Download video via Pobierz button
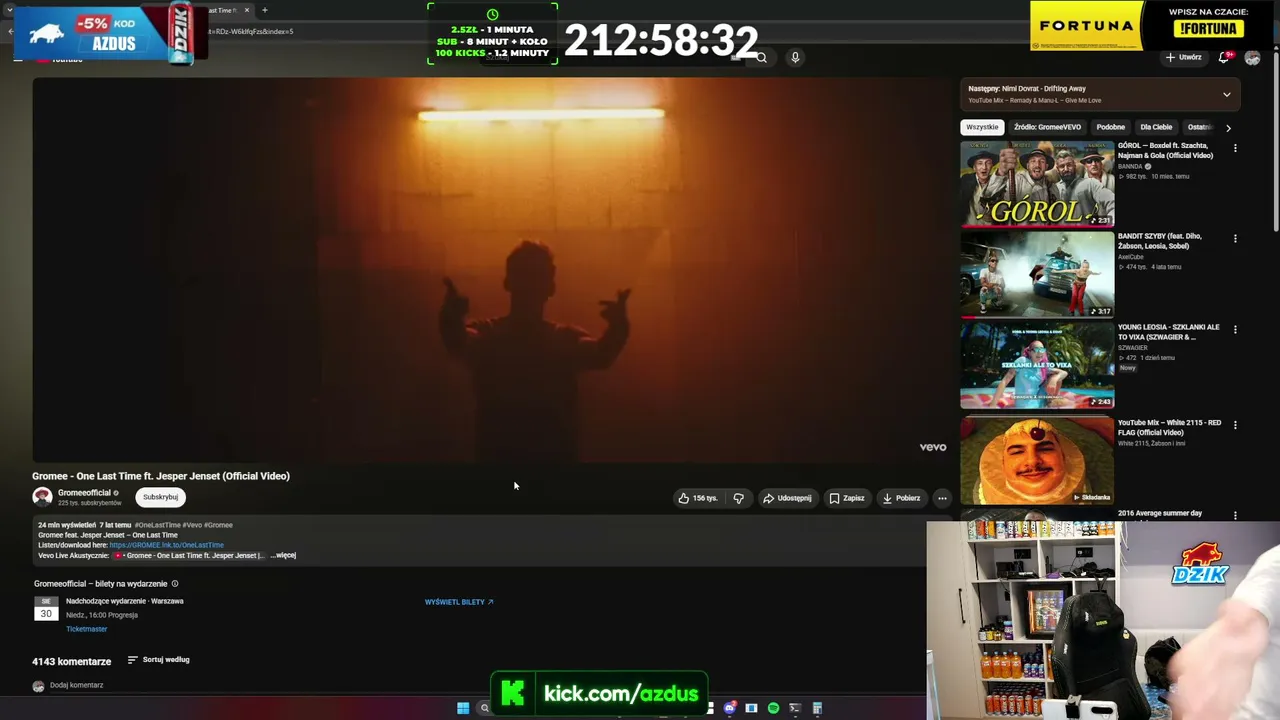This screenshot has width=1280, height=720. (x=901, y=498)
